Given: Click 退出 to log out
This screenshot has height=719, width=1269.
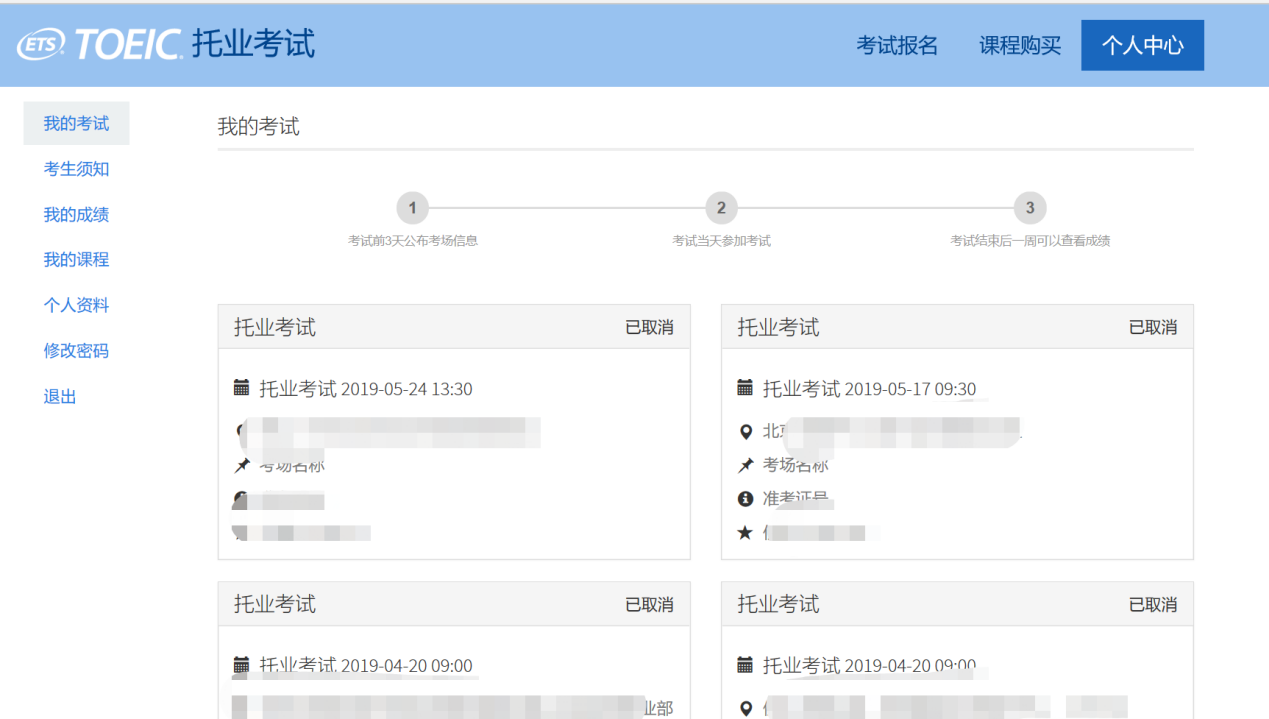Looking at the screenshot, I should point(60,396).
